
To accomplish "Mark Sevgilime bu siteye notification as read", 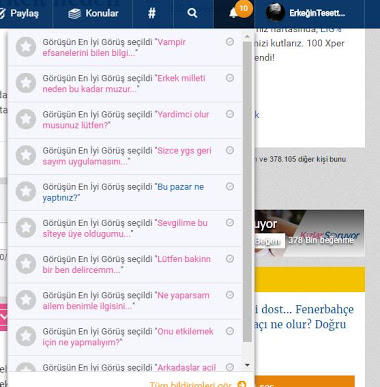I will [230, 223].
